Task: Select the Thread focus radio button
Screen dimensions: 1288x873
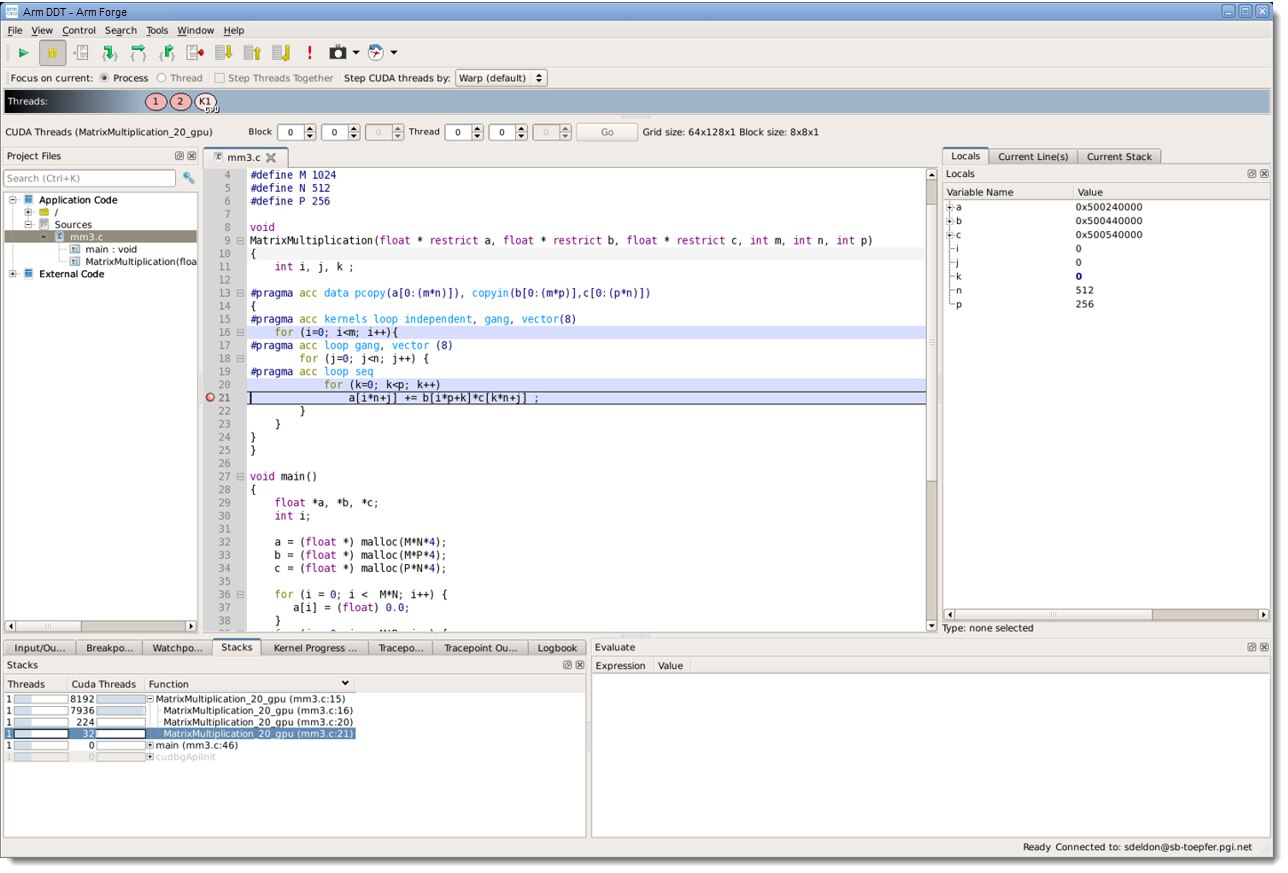Action: (162, 78)
